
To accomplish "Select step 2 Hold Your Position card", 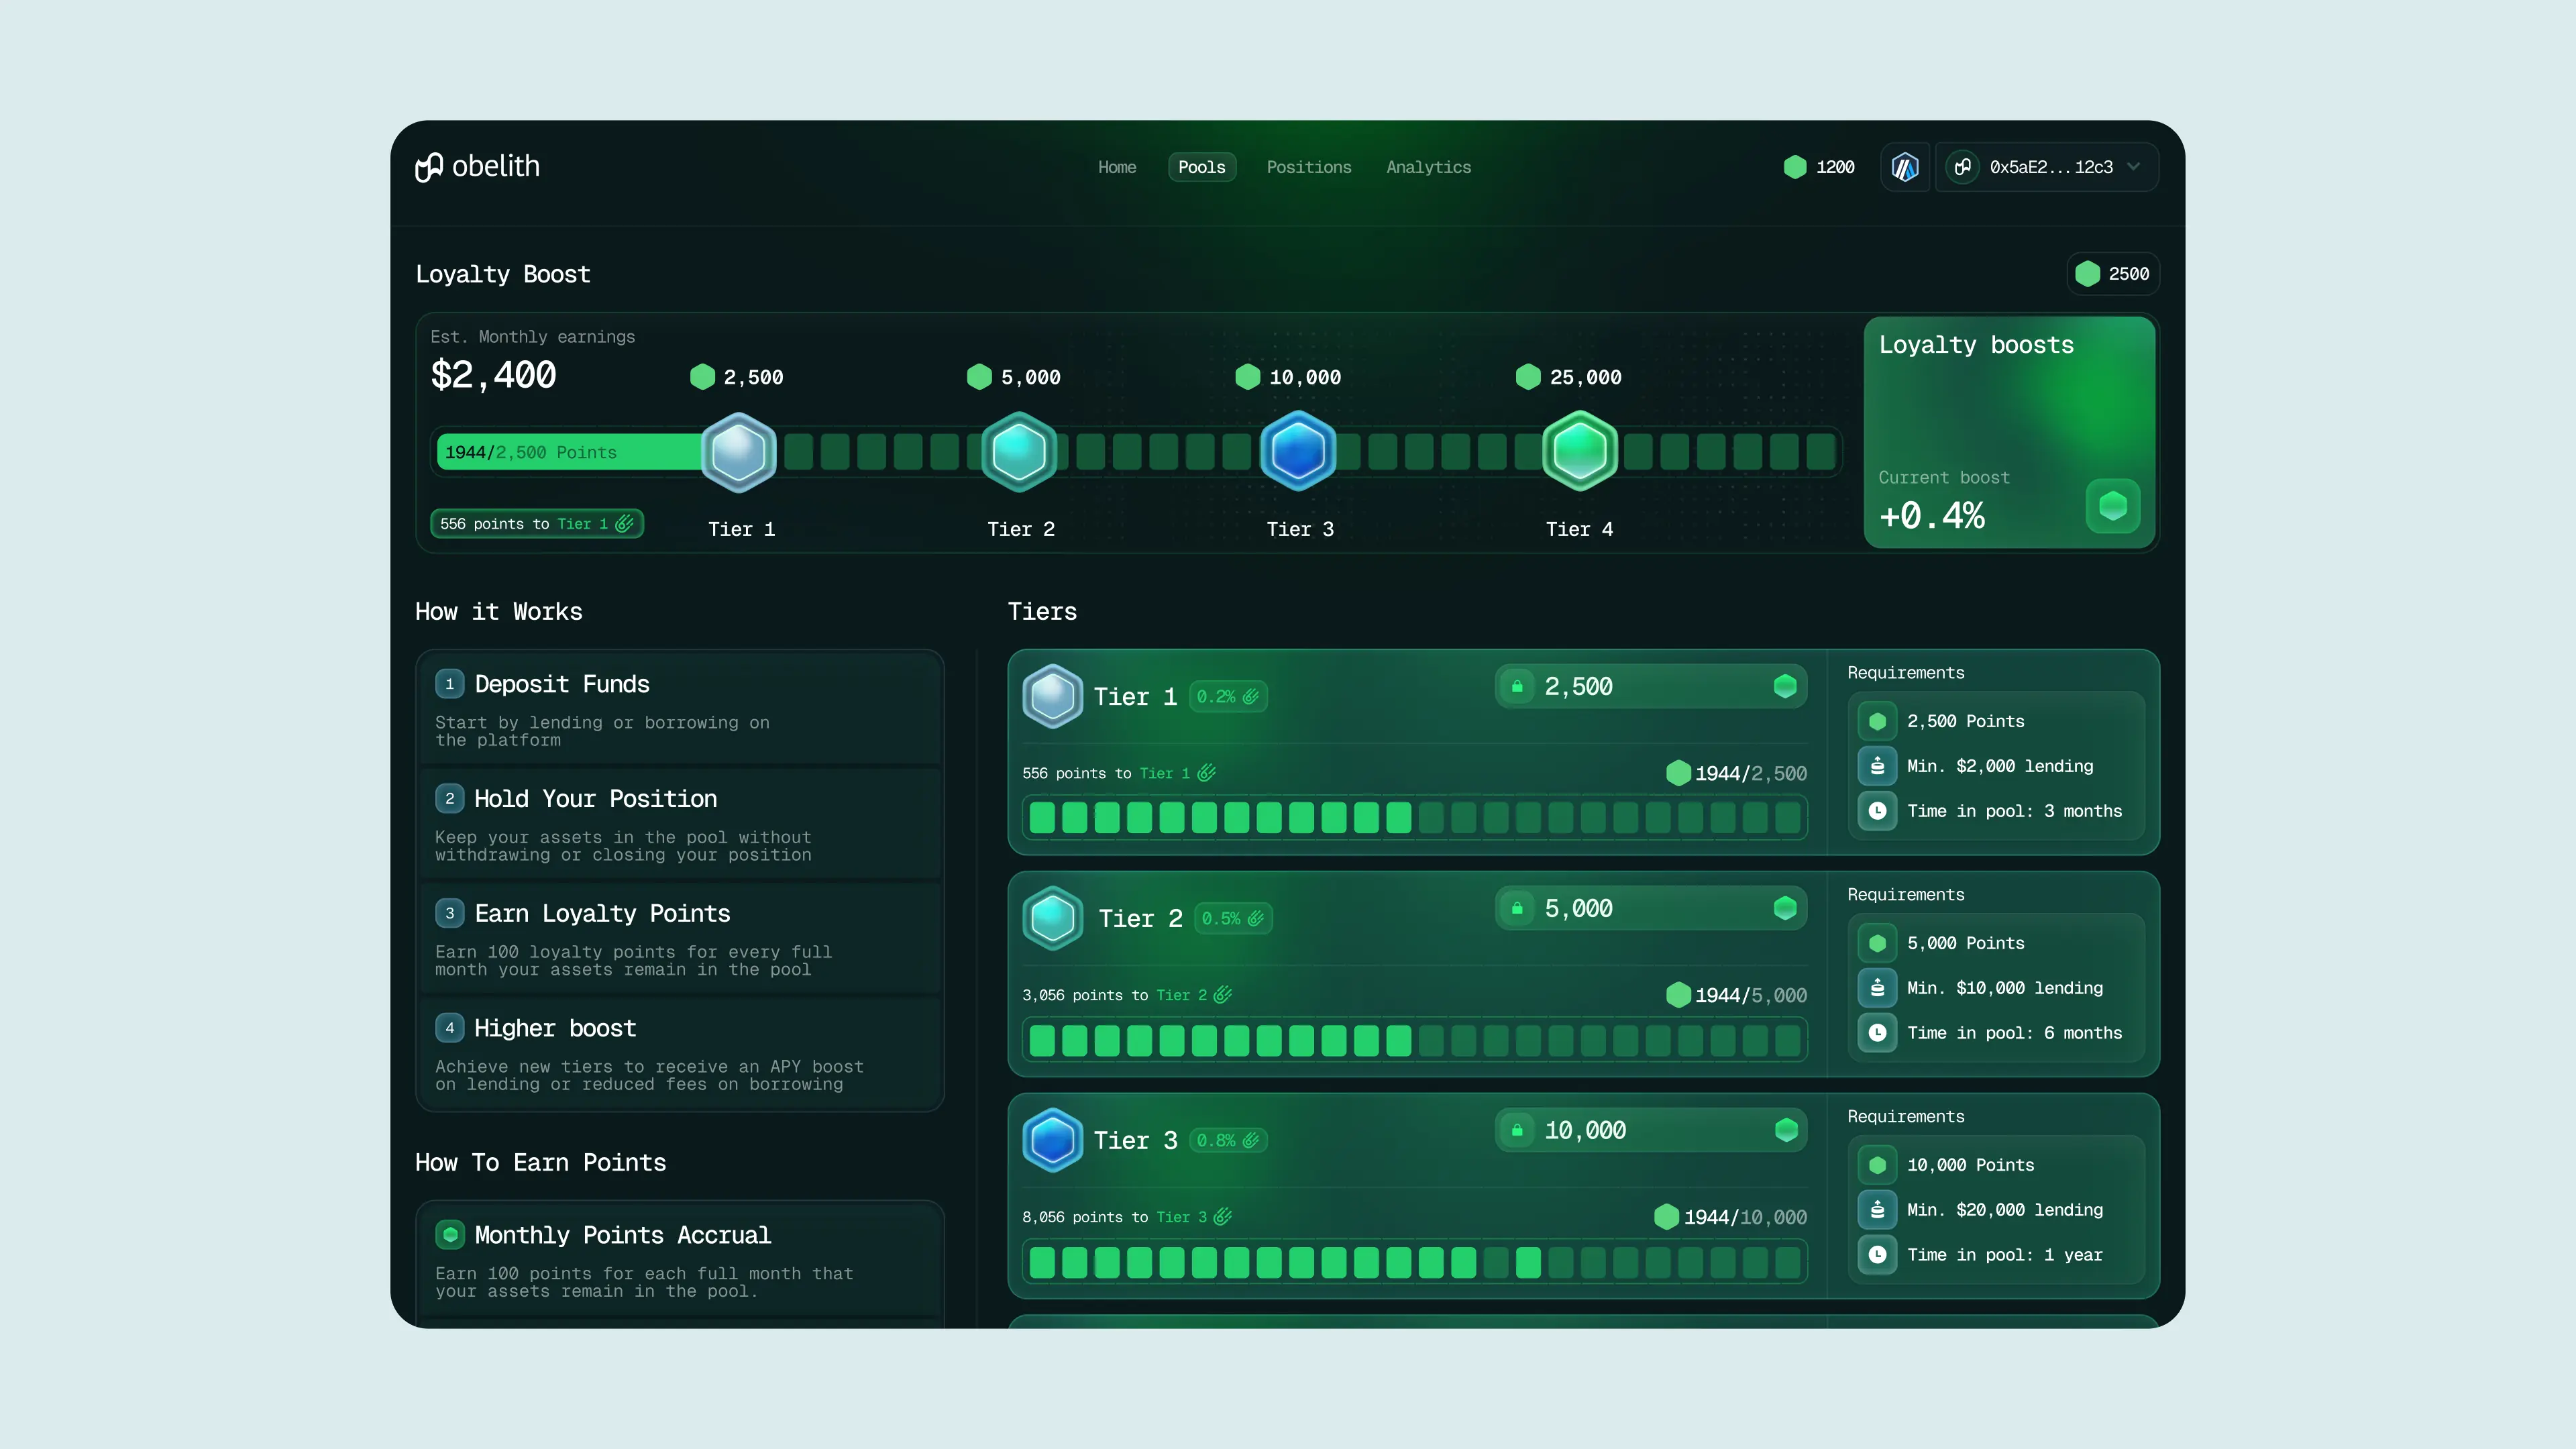I will point(680,824).
